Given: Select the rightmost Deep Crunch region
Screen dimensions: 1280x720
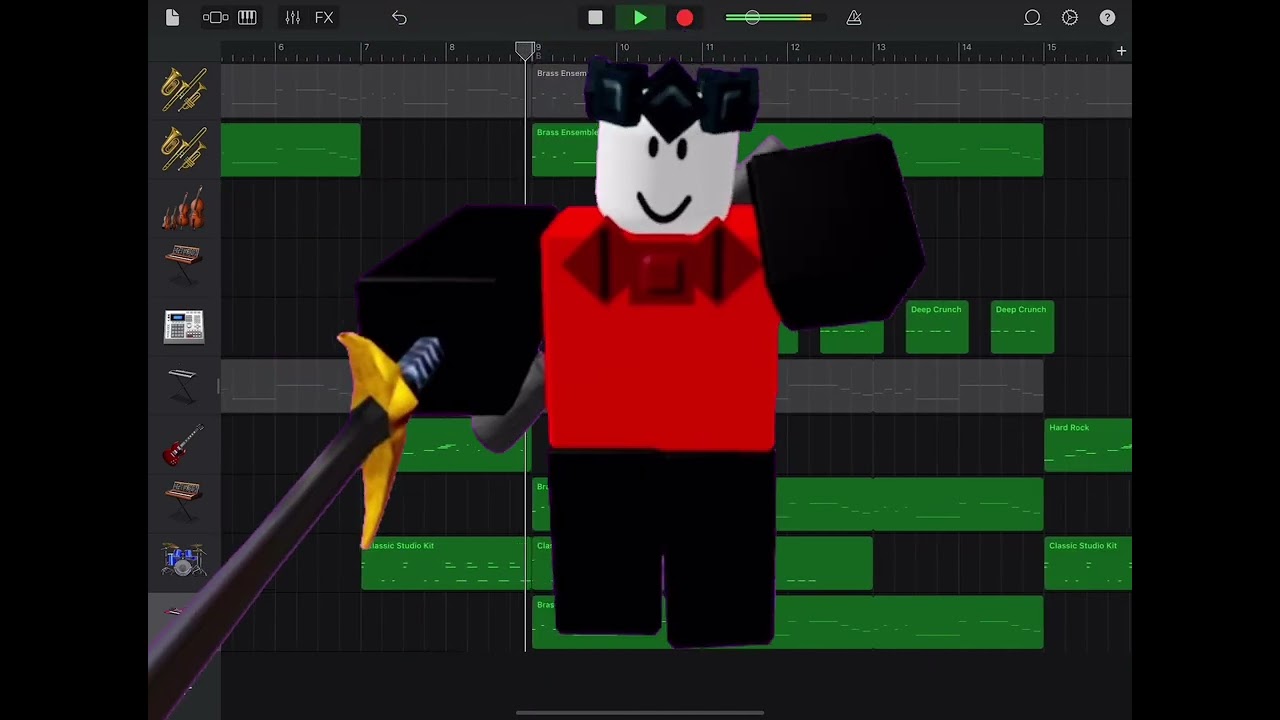Looking at the screenshot, I should pyautogui.click(x=1022, y=327).
